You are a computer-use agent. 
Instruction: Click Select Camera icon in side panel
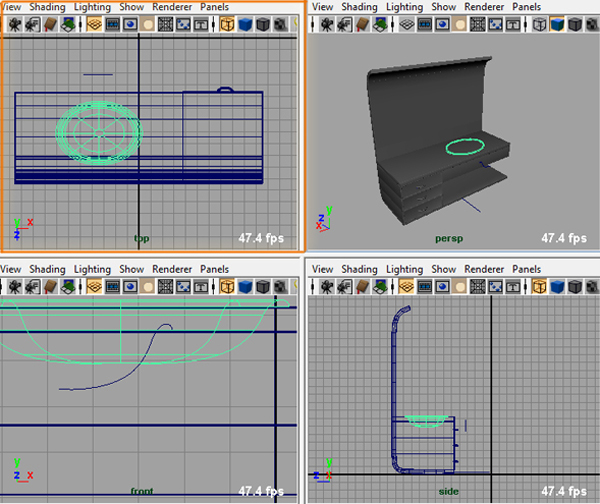click(327, 287)
